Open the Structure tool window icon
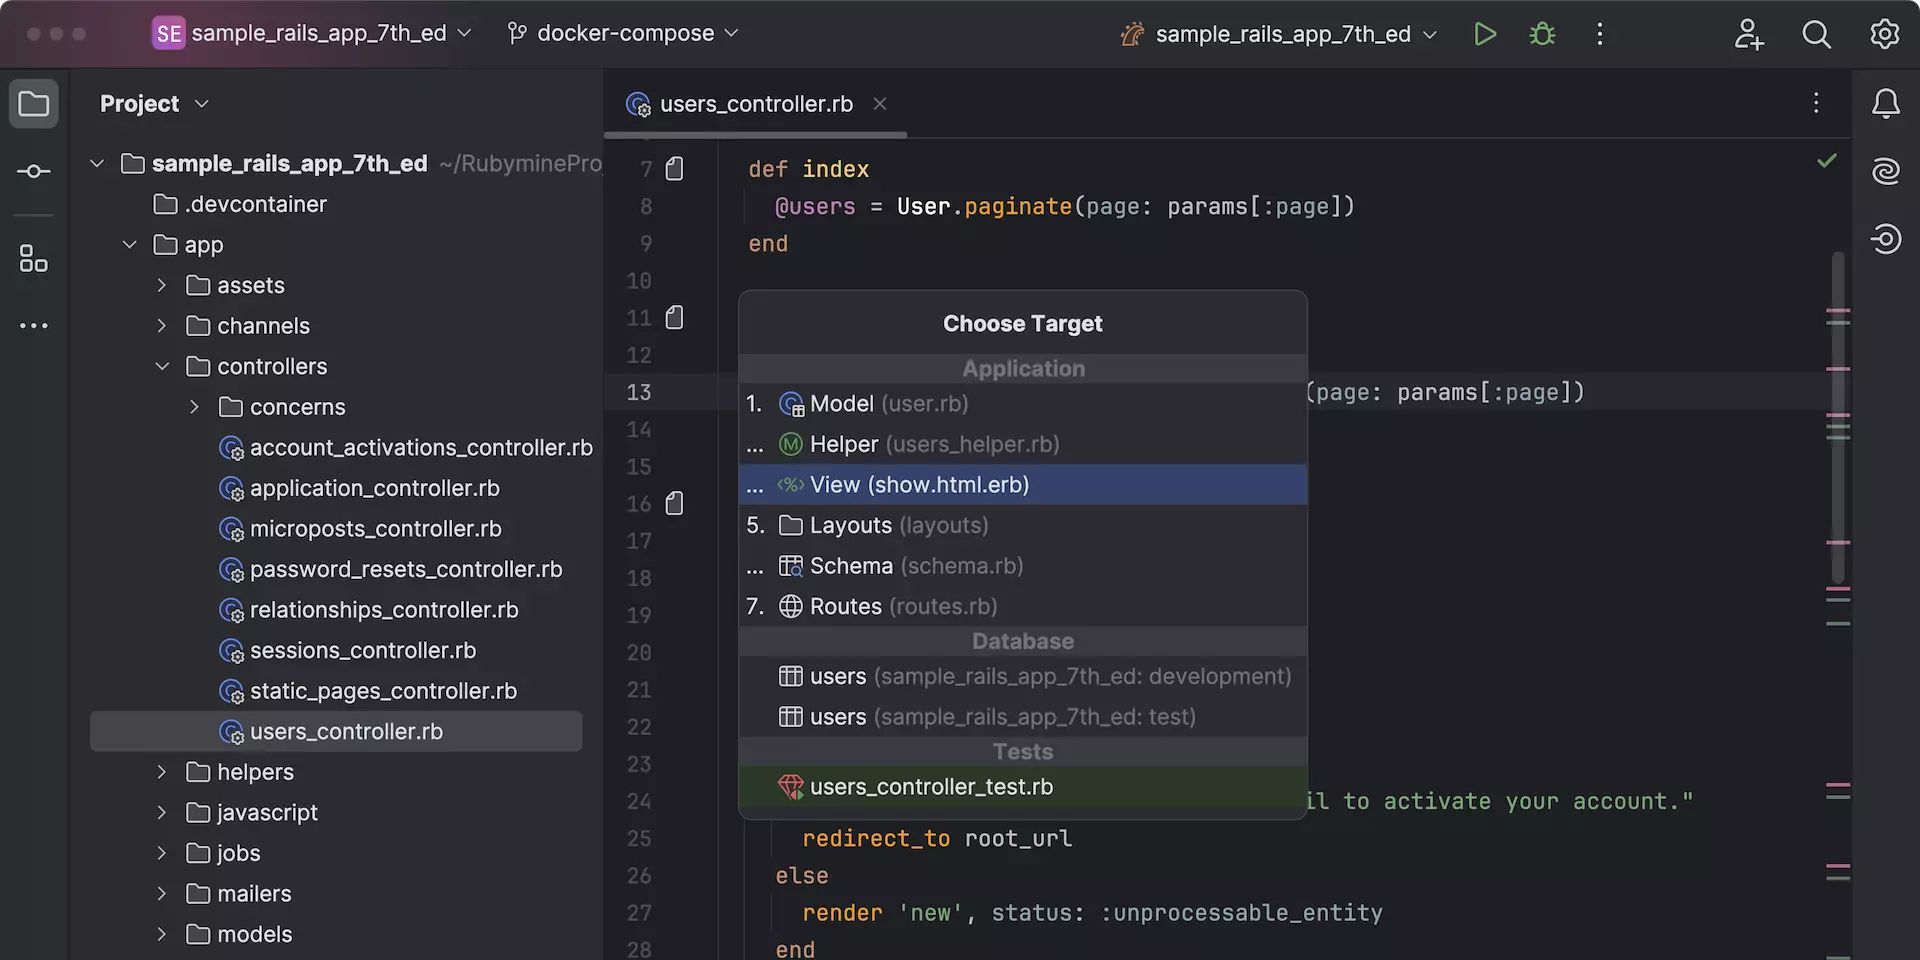This screenshot has height=960, width=1920. tap(34, 259)
